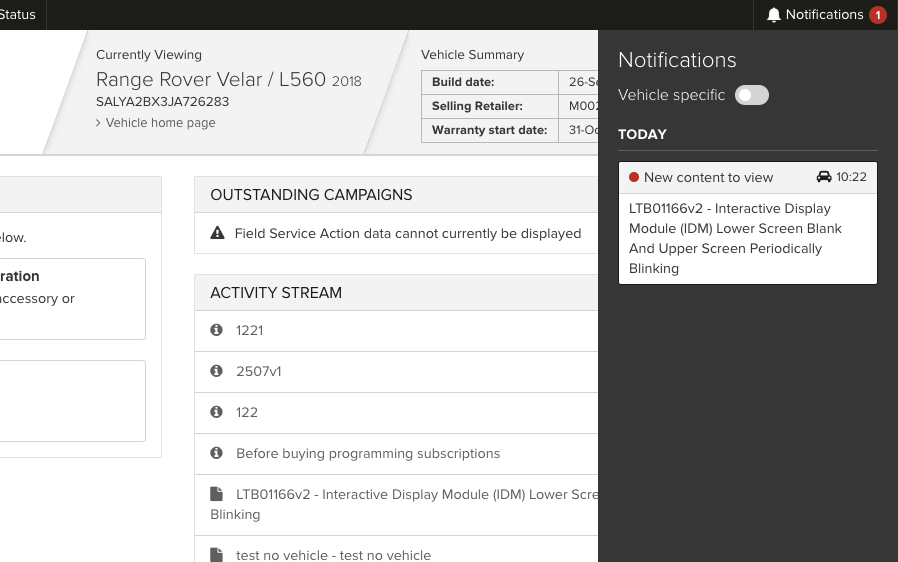
Task: Click document icon beside test no vehicle
Action: click(x=216, y=555)
